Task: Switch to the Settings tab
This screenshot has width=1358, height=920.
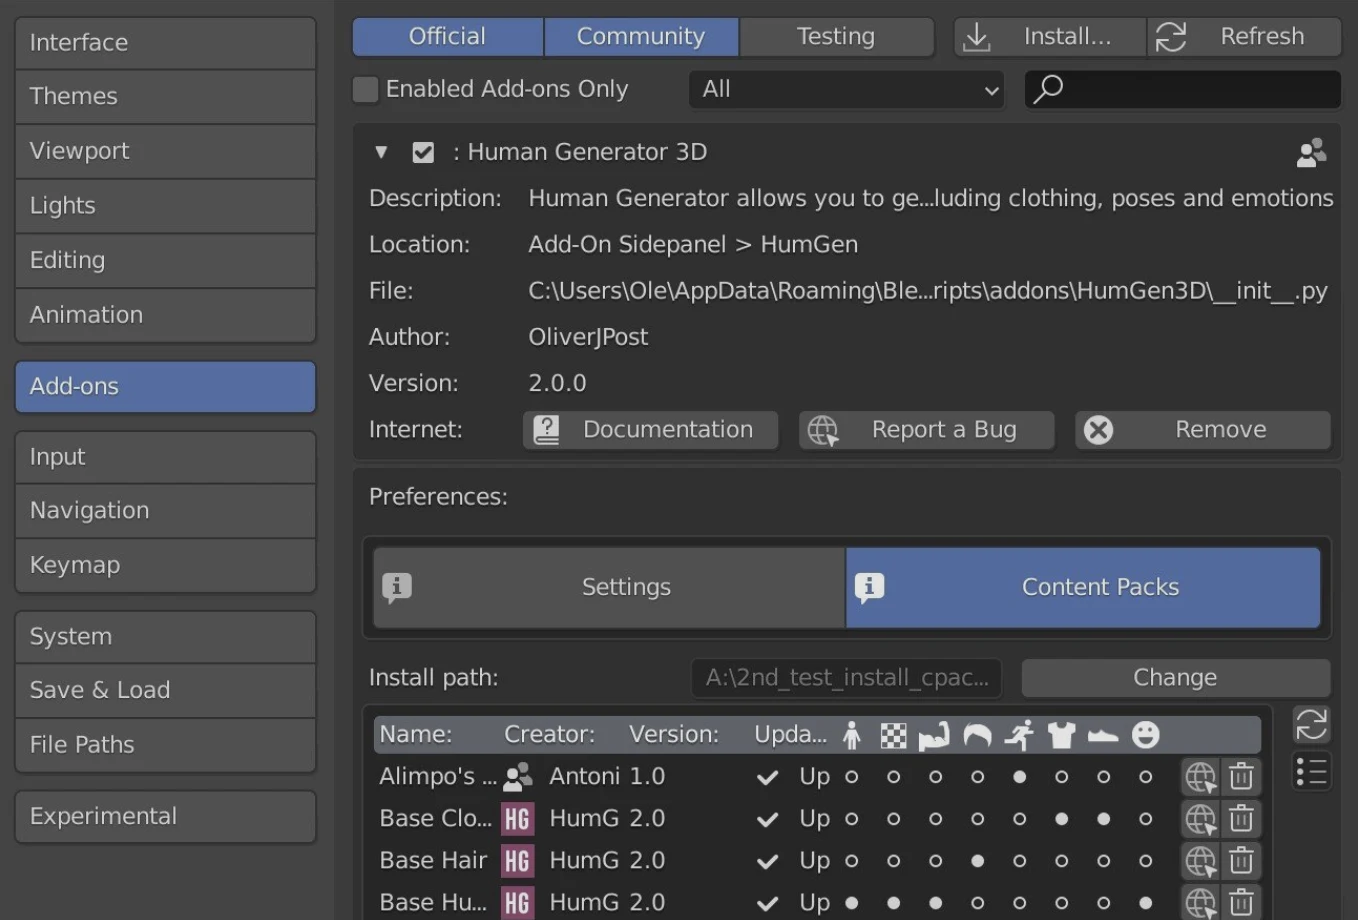Action: click(609, 588)
